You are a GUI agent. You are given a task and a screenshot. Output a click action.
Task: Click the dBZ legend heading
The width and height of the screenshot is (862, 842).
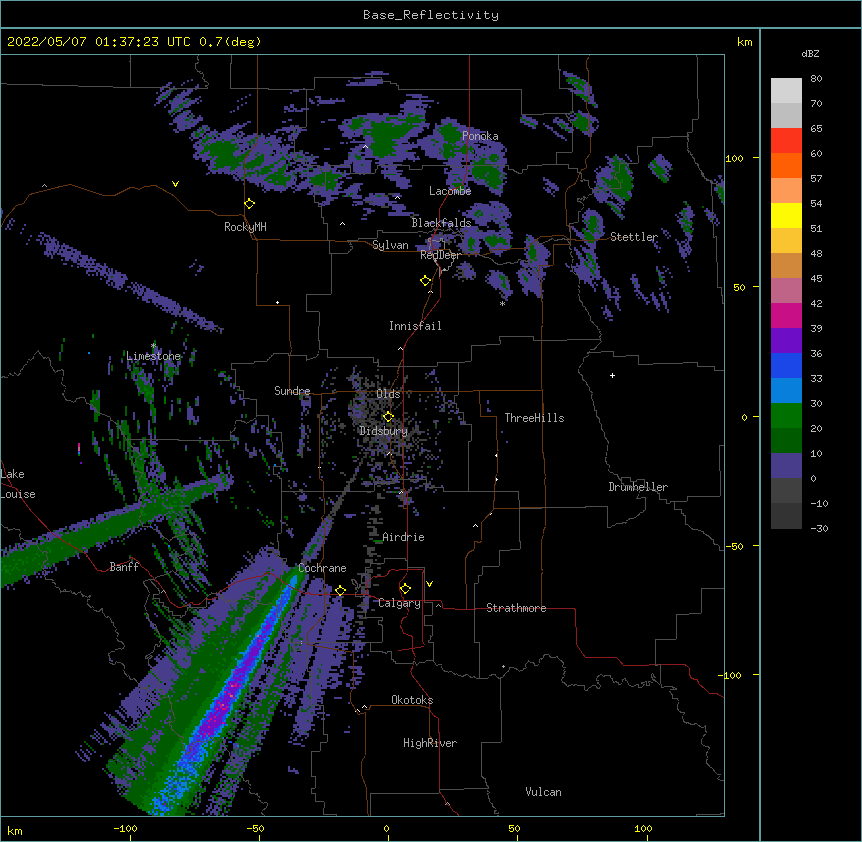click(x=810, y=54)
